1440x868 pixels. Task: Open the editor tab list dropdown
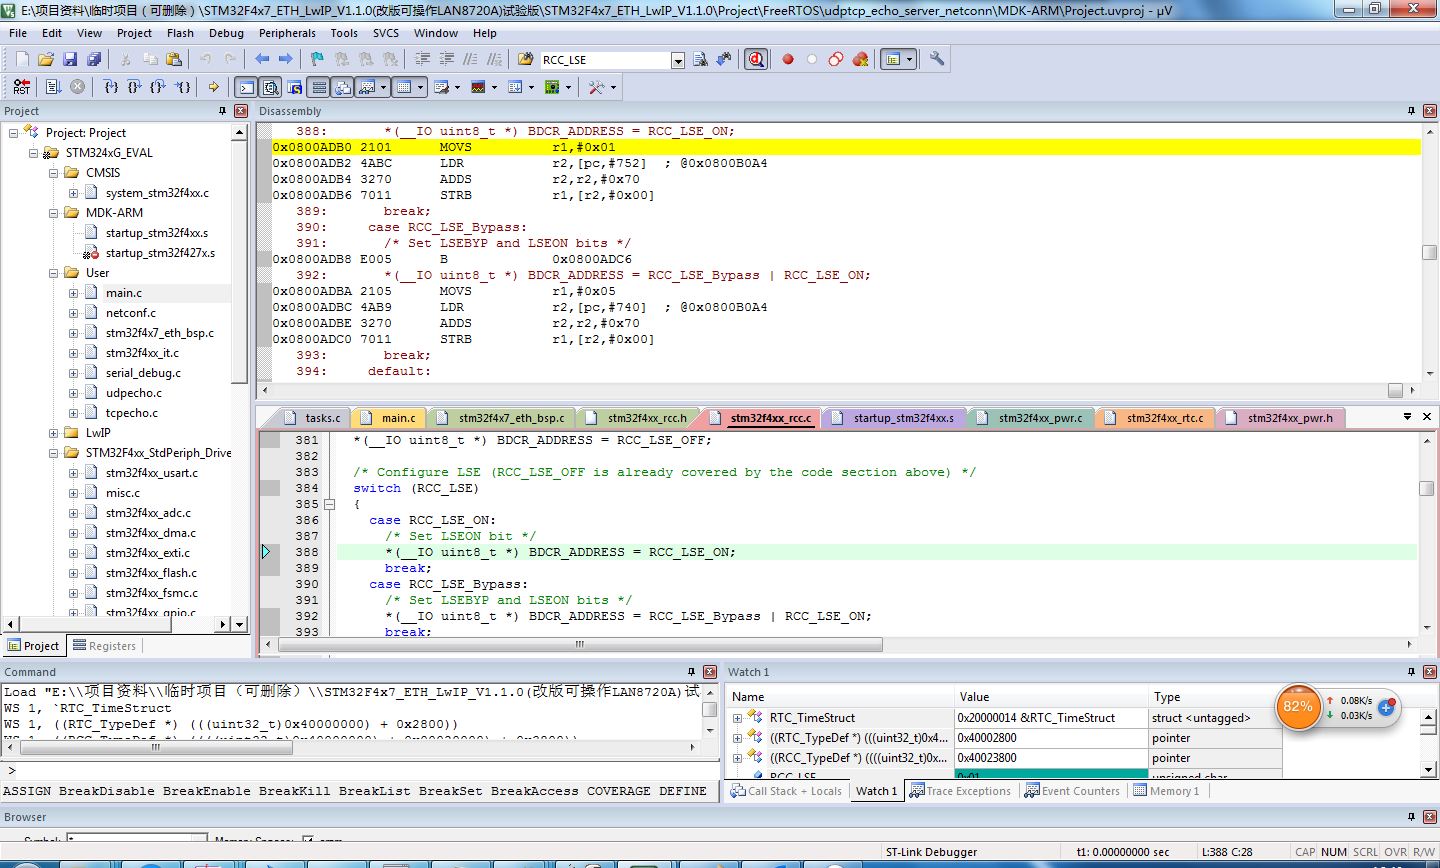(x=1407, y=417)
